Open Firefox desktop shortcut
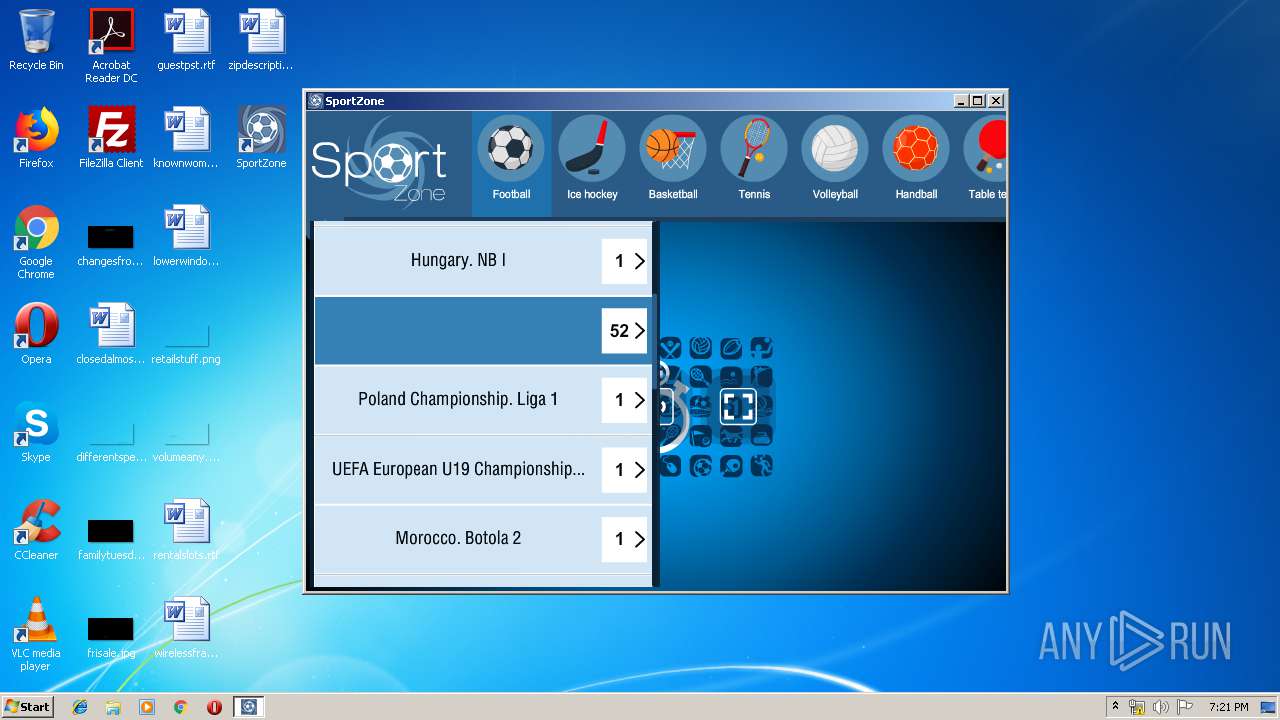This screenshot has height=720, width=1280. 36,138
